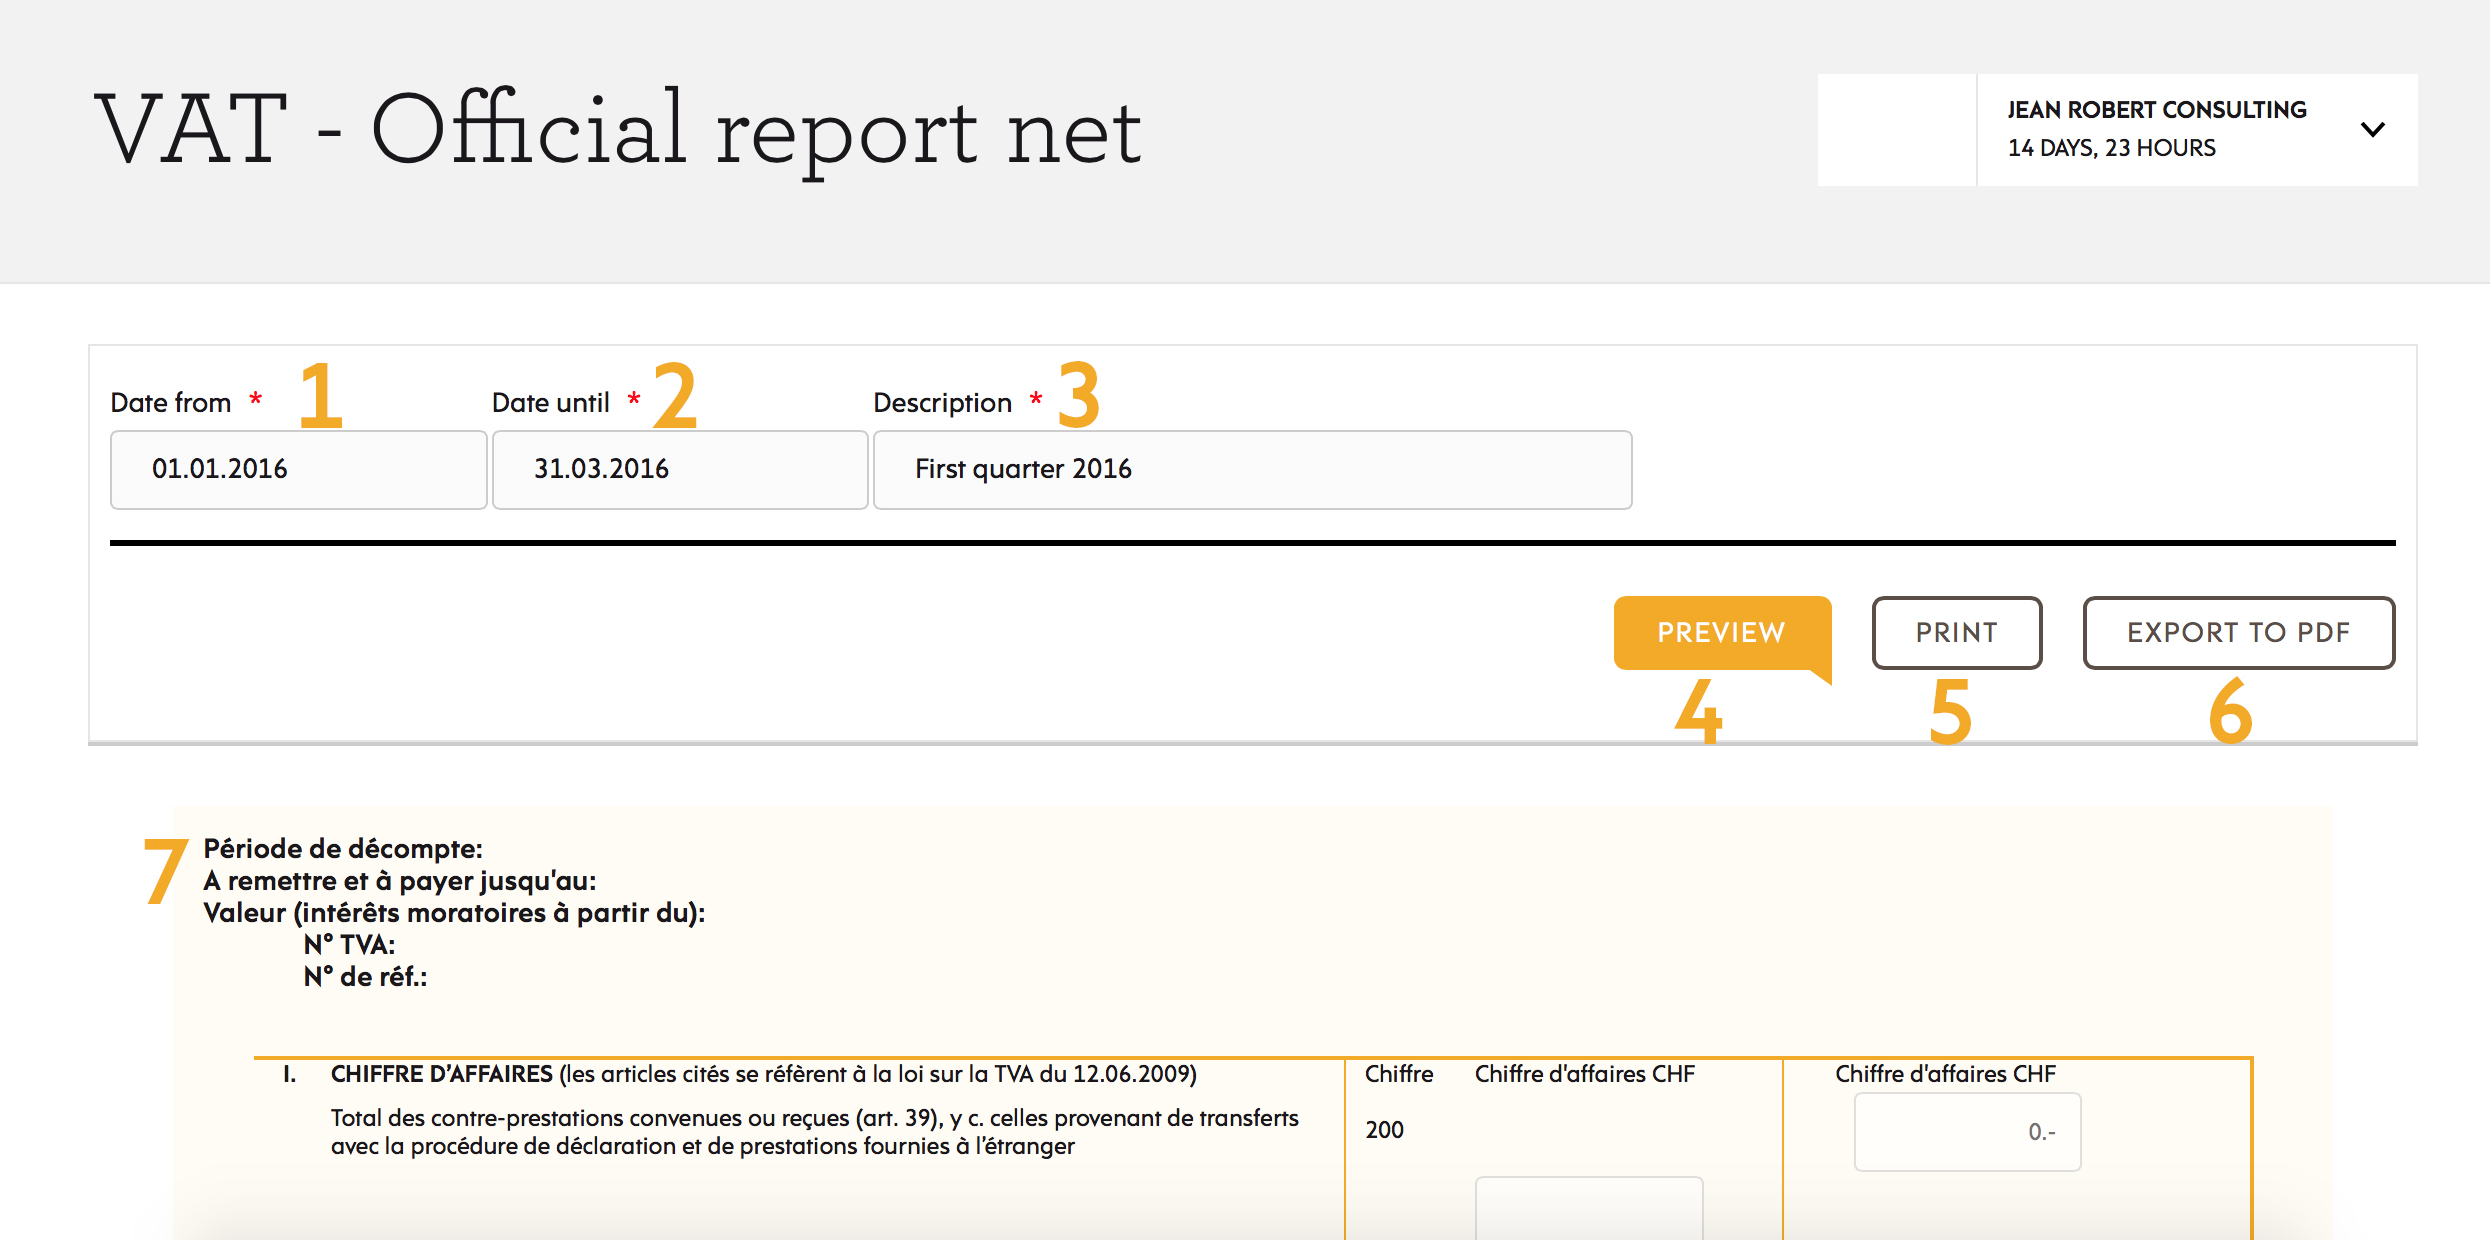Click the orange number 3 marker
2490x1240 pixels.
coord(1079,396)
